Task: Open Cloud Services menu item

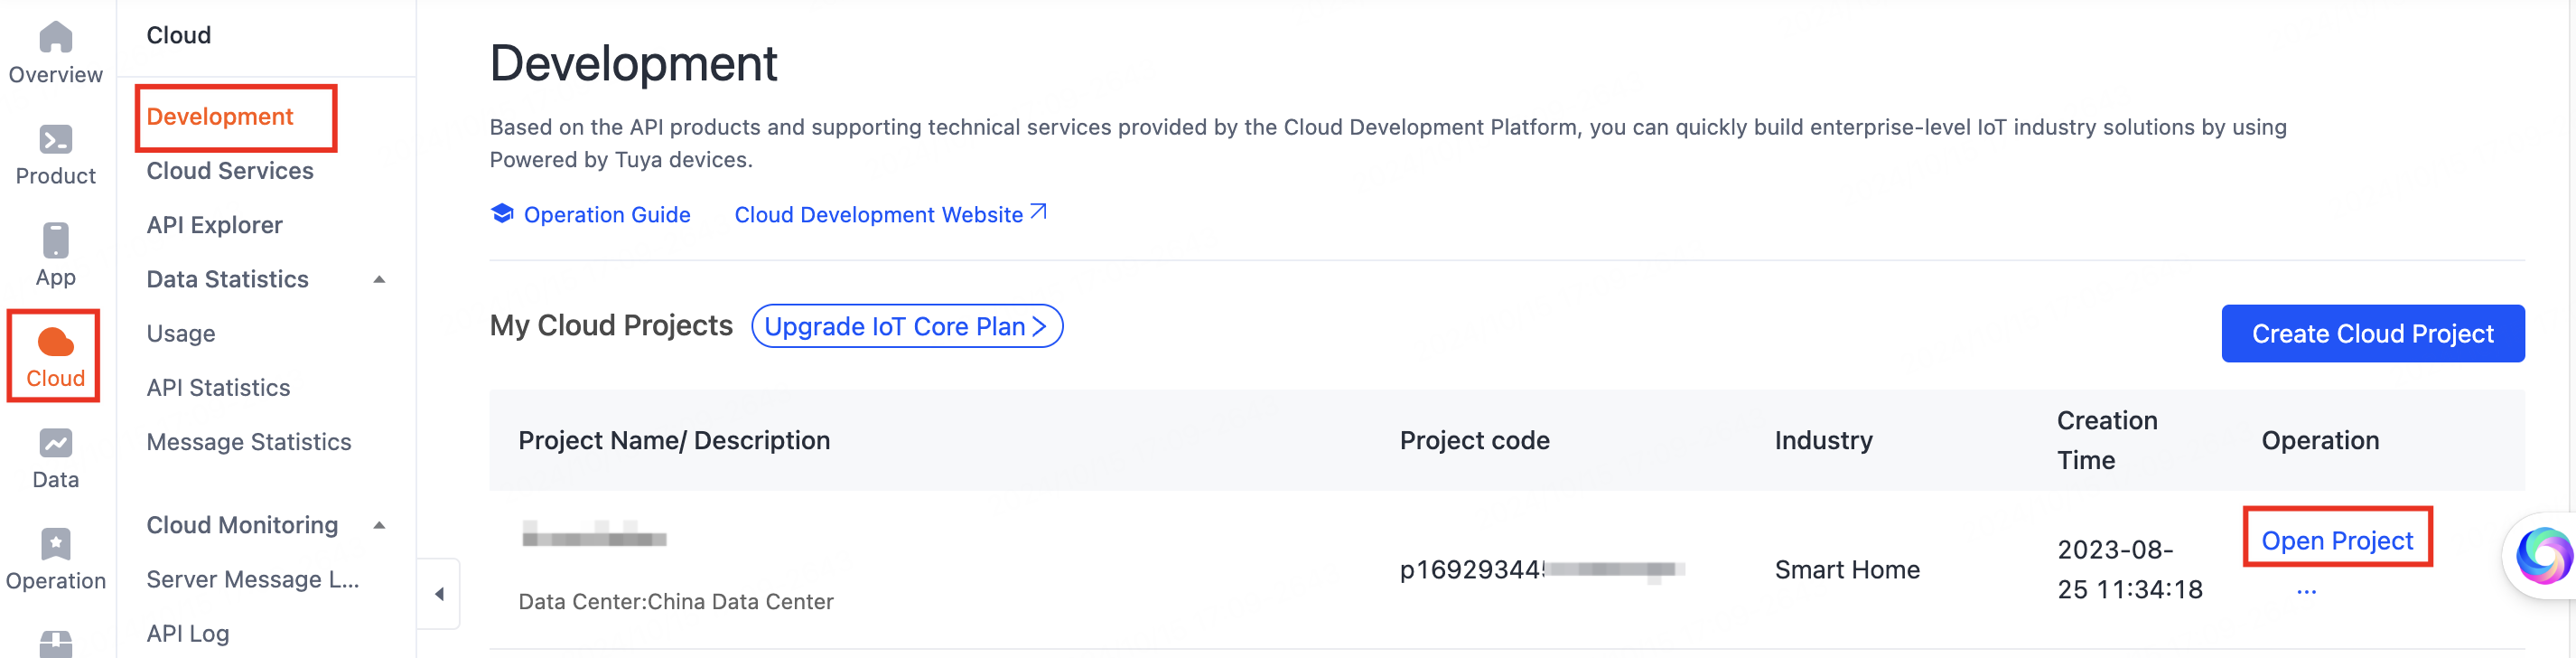Action: (230, 171)
